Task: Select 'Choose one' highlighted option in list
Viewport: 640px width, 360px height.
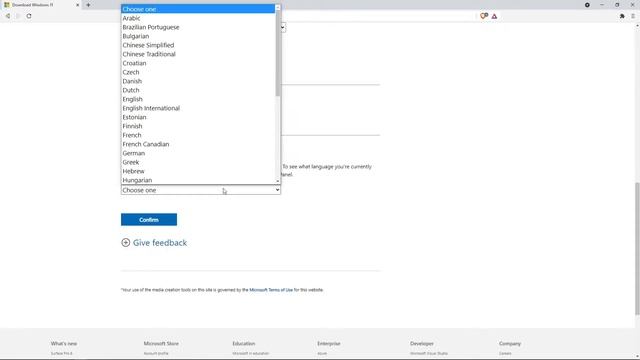Action: pyautogui.click(x=198, y=9)
